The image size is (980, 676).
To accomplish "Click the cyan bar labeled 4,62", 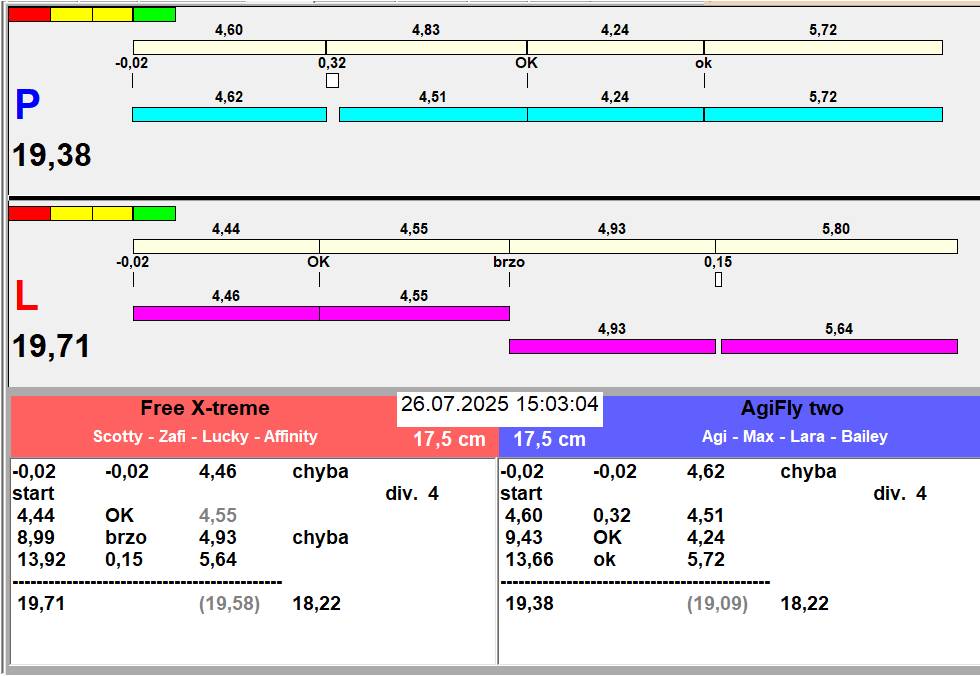I will tap(229, 114).
